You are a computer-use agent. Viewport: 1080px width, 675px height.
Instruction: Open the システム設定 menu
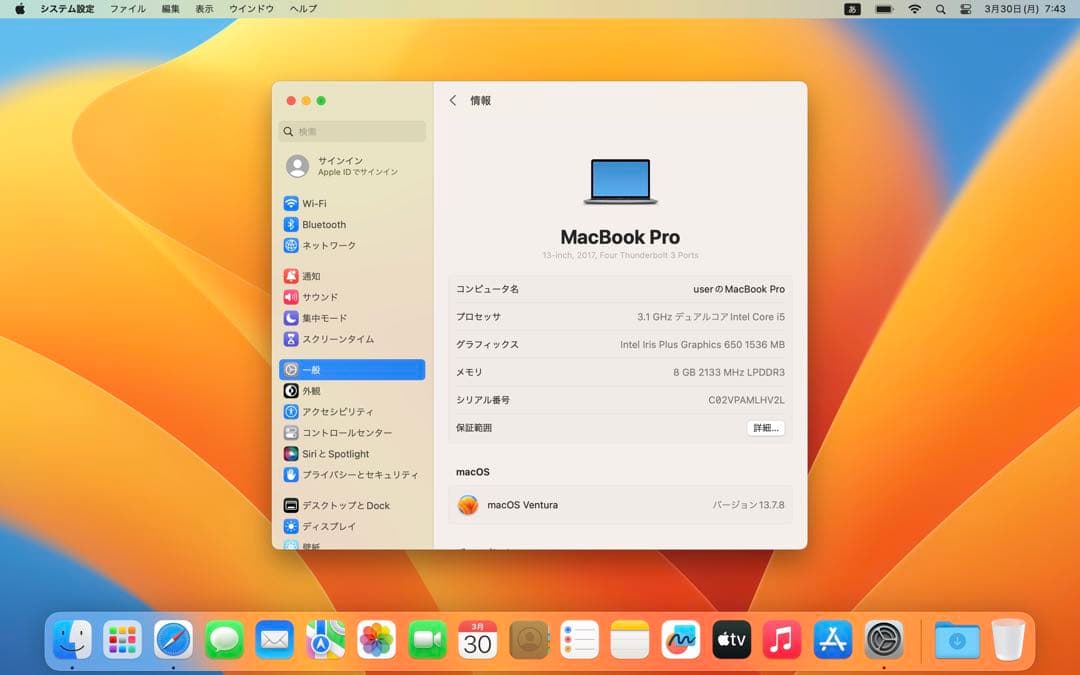(x=67, y=9)
